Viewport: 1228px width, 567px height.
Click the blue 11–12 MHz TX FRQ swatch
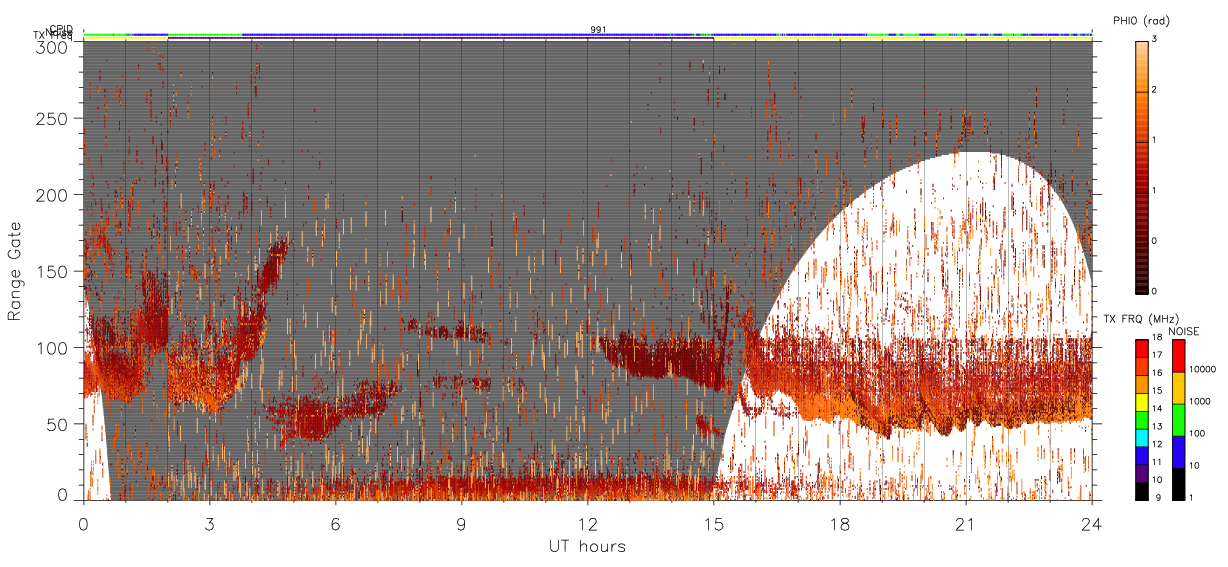[1141, 456]
